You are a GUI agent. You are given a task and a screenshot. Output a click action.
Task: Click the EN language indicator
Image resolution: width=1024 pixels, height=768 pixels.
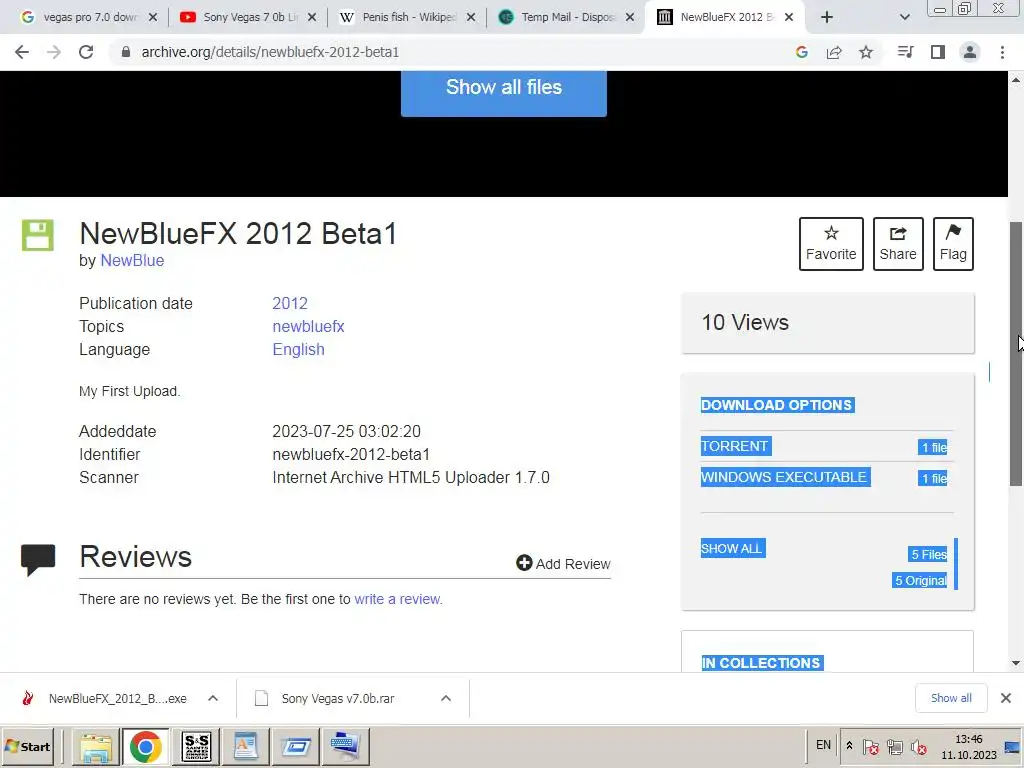coord(823,745)
